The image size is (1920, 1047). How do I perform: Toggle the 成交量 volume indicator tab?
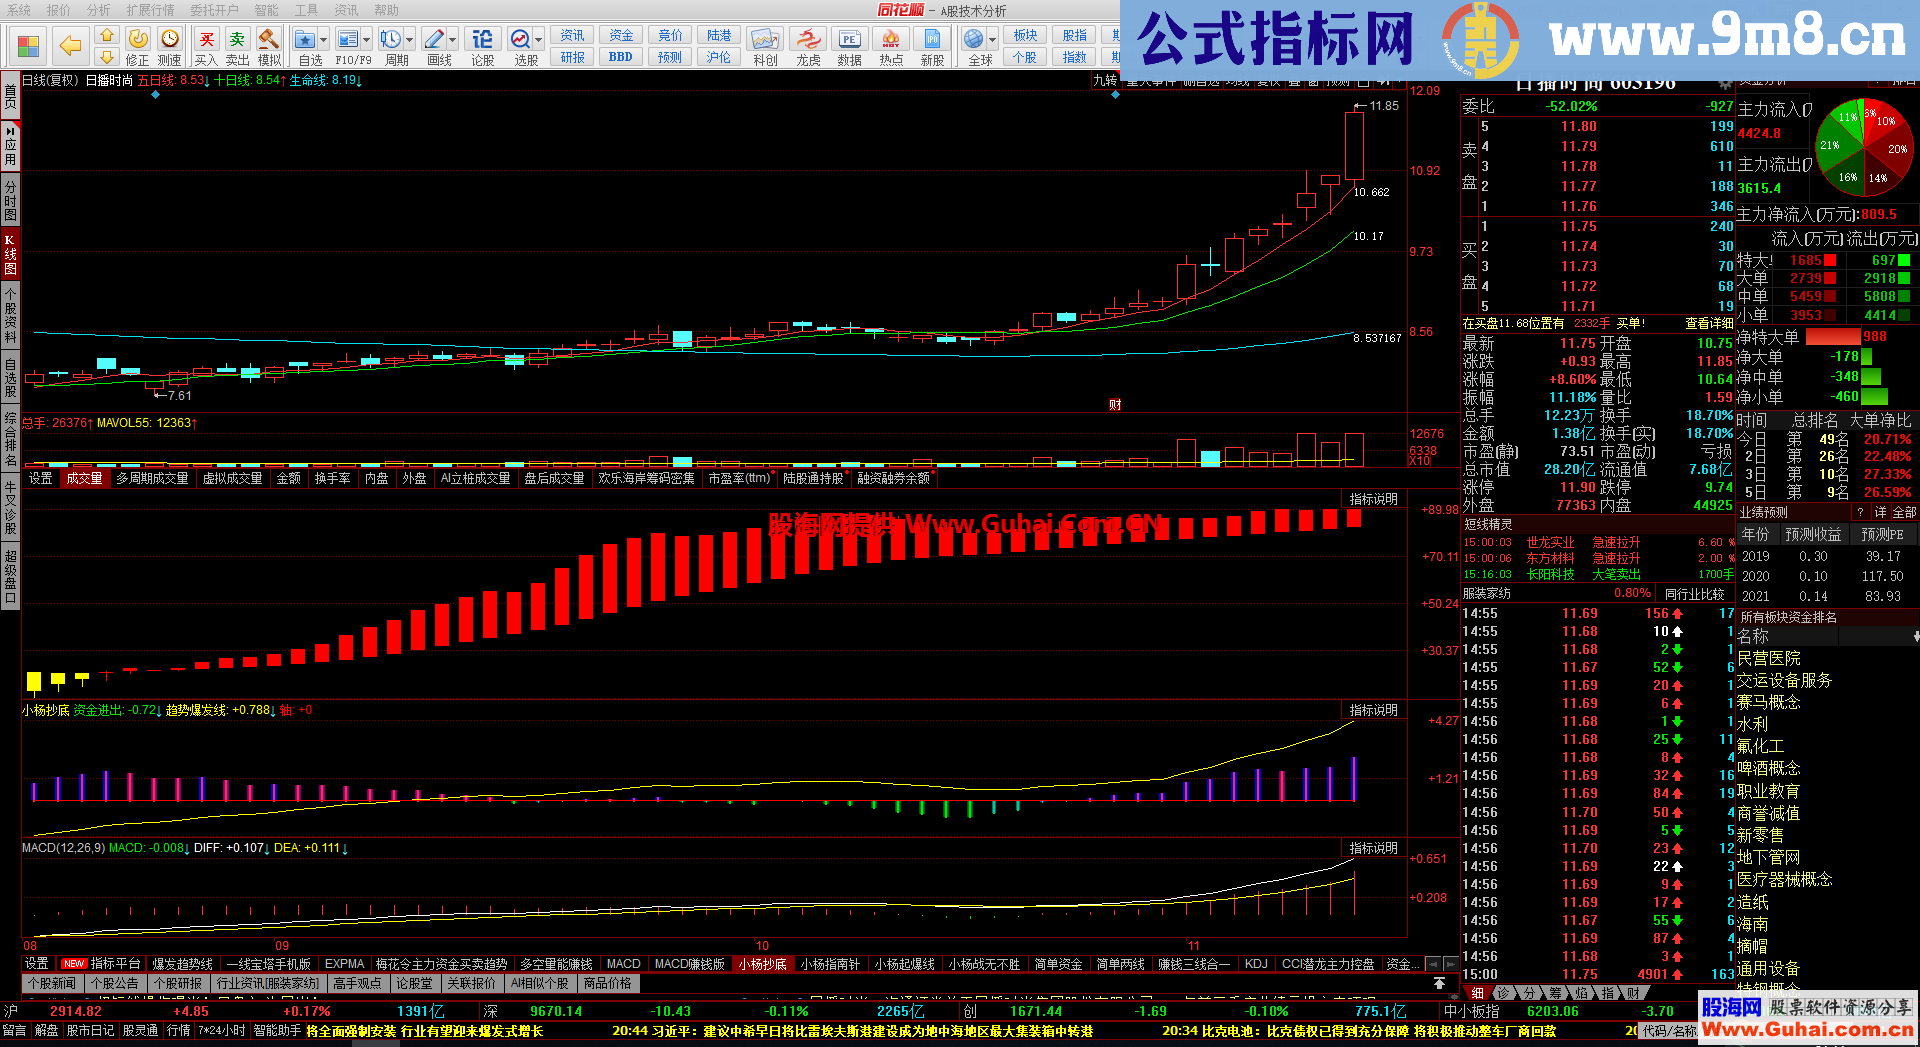point(84,478)
